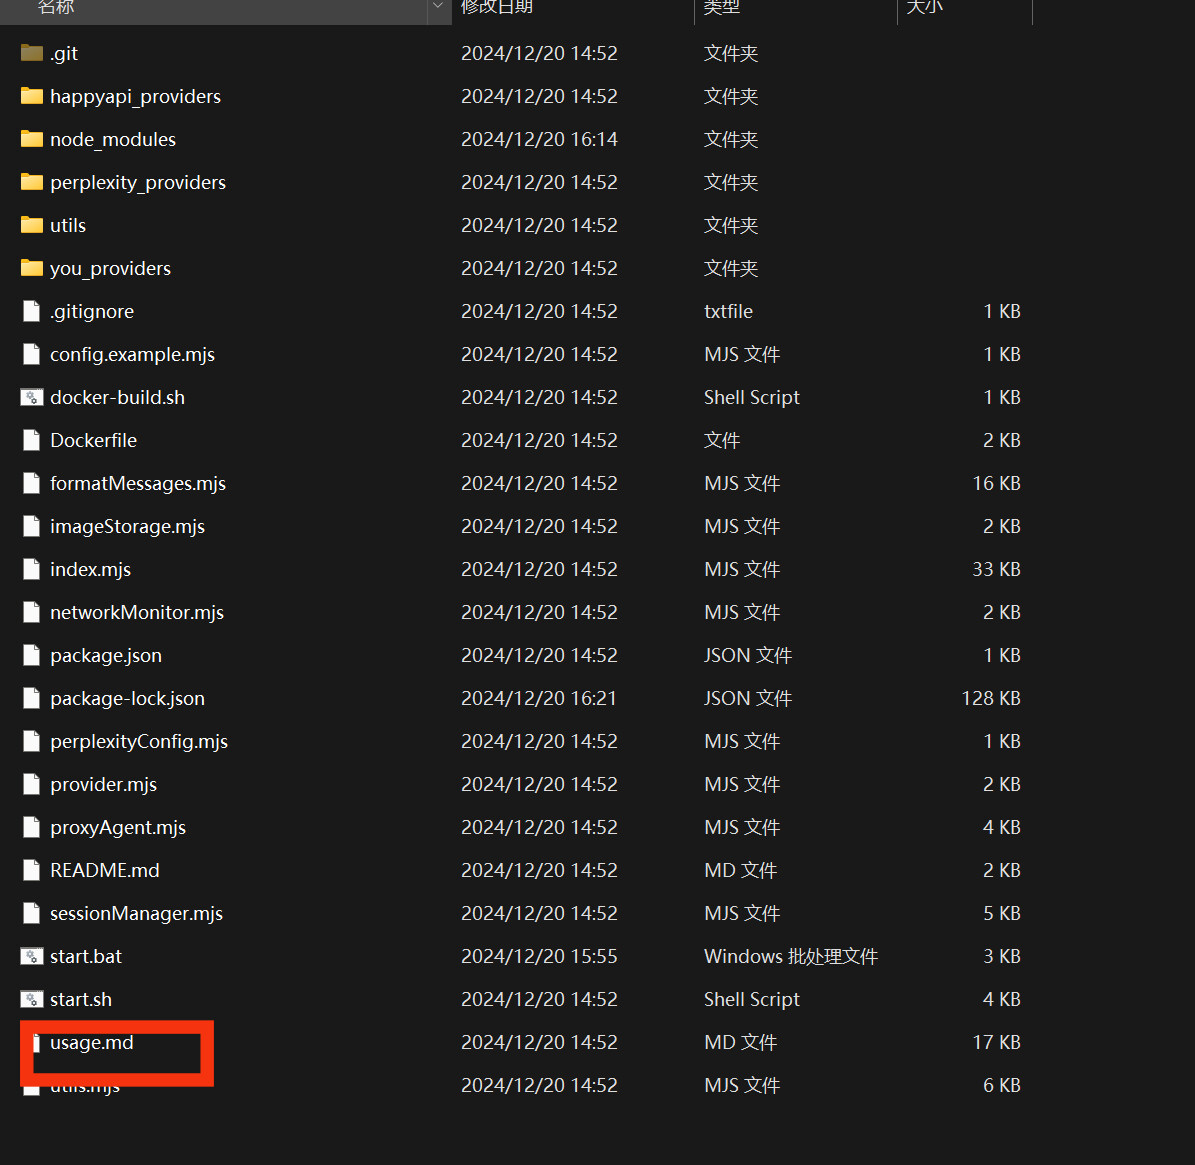Expand the name column header dropdown arrow
Screen dimensions: 1195x1165
click(437, 7)
